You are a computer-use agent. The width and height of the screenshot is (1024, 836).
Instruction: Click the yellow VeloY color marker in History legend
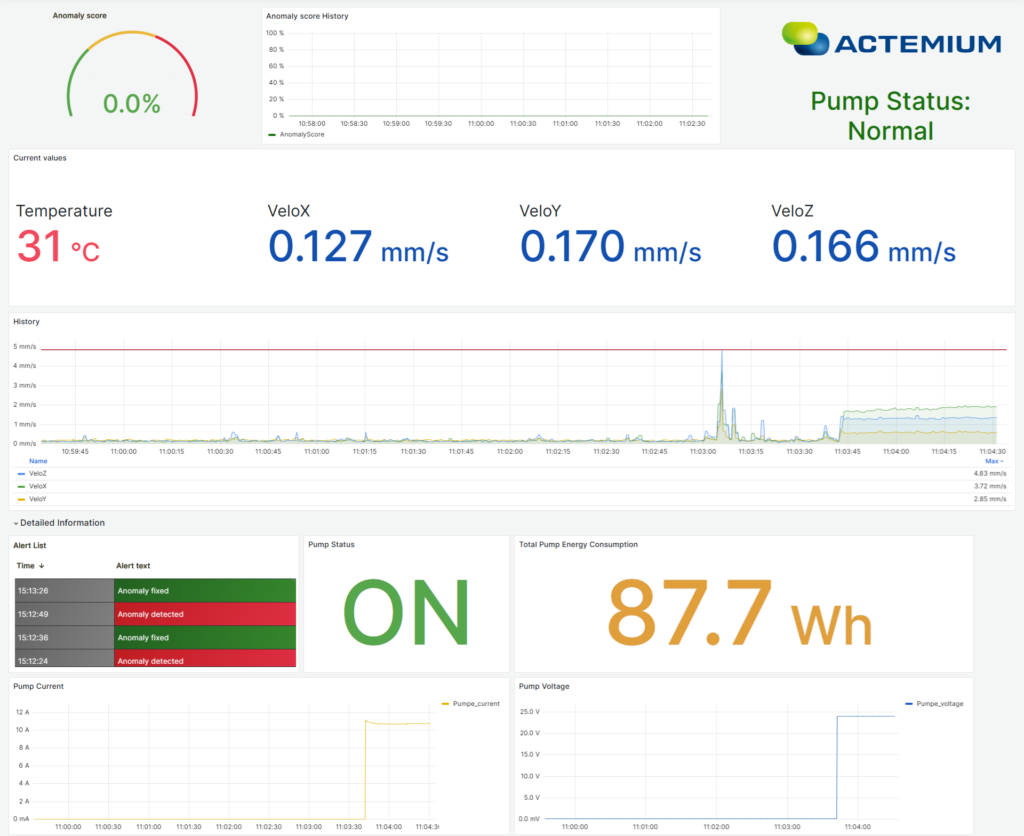tap(20, 498)
